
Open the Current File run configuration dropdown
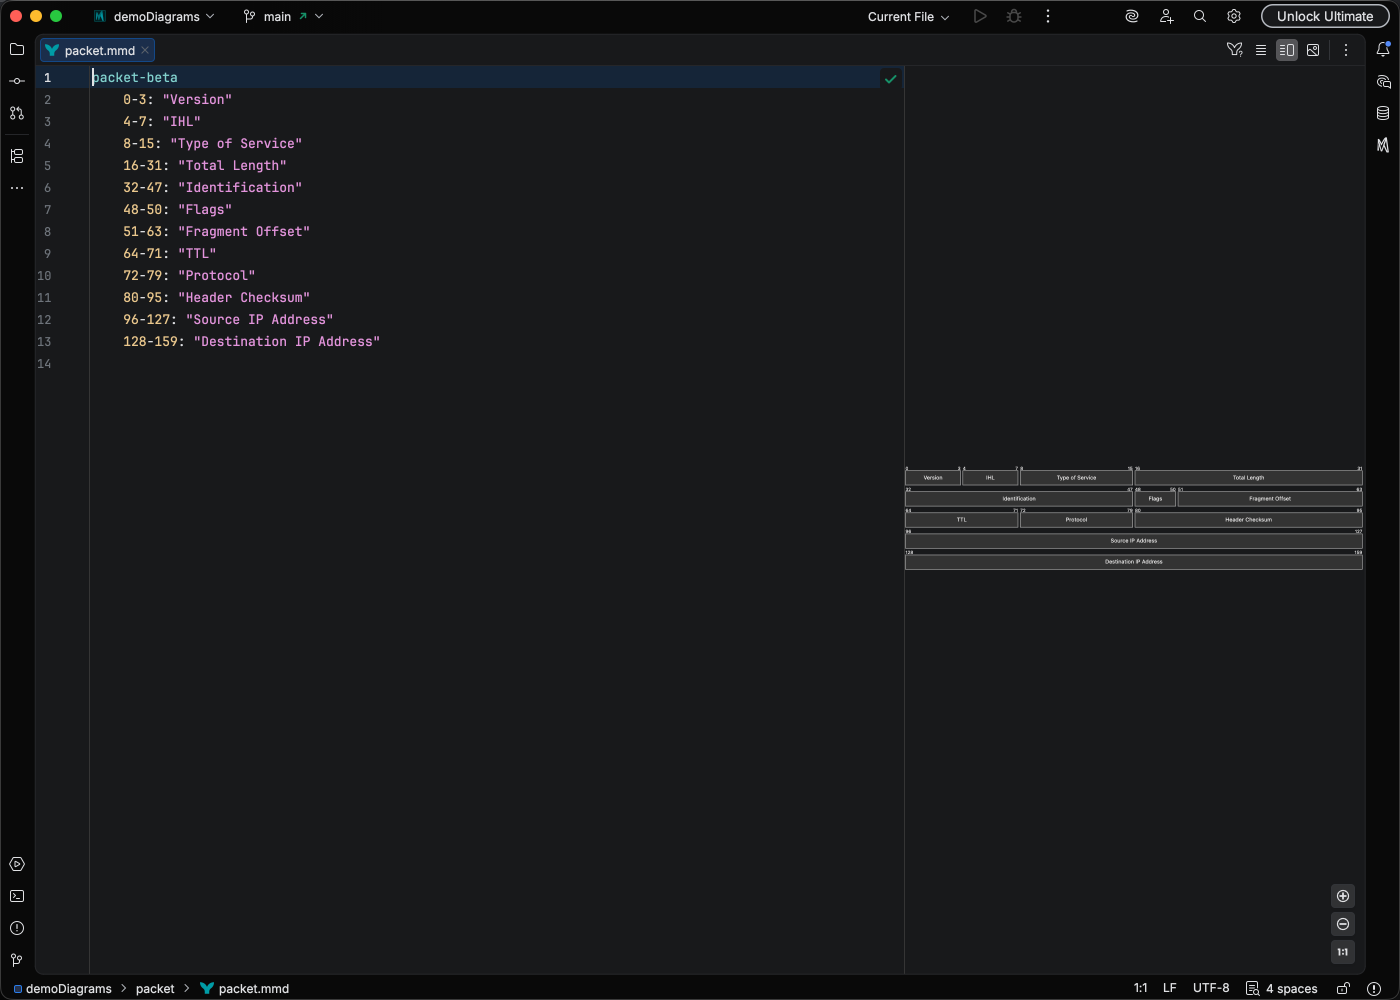pos(908,17)
